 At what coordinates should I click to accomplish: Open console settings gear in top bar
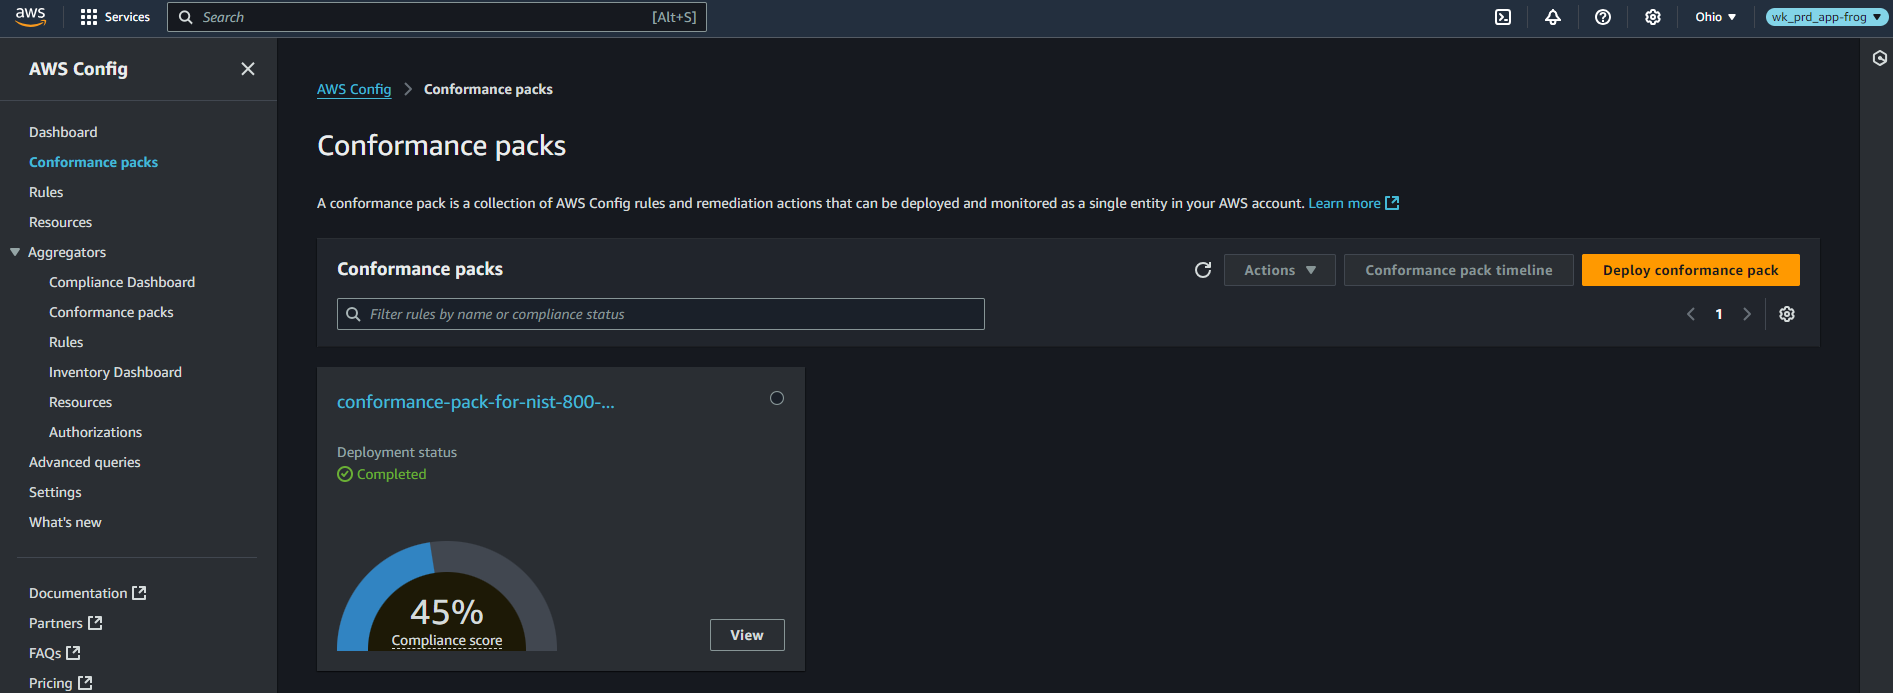point(1653,17)
